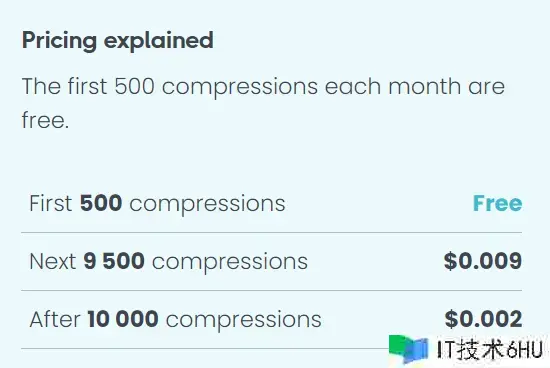Select the First 500 compressions row
Image resolution: width=550 pixels, height=368 pixels.
pos(271,203)
